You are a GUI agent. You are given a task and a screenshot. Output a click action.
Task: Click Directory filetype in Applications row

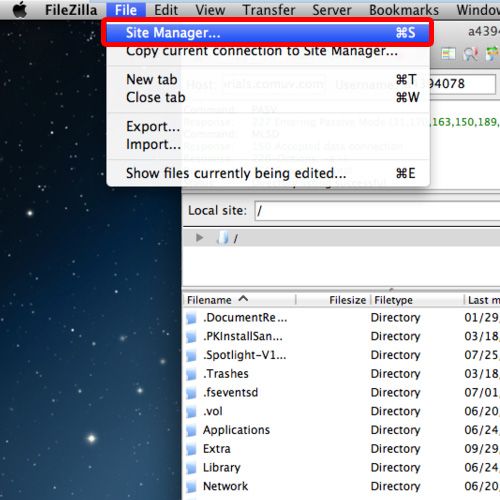pos(396,430)
